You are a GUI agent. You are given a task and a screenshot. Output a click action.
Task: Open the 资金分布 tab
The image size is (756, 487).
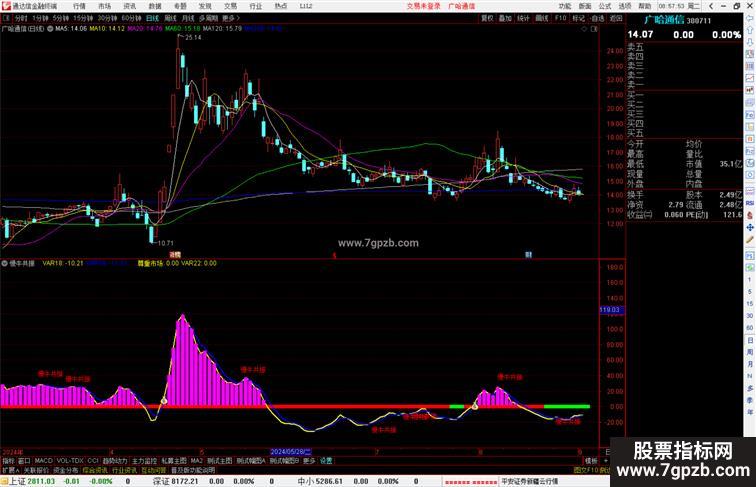pyautogui.click(x=66, y=470)
